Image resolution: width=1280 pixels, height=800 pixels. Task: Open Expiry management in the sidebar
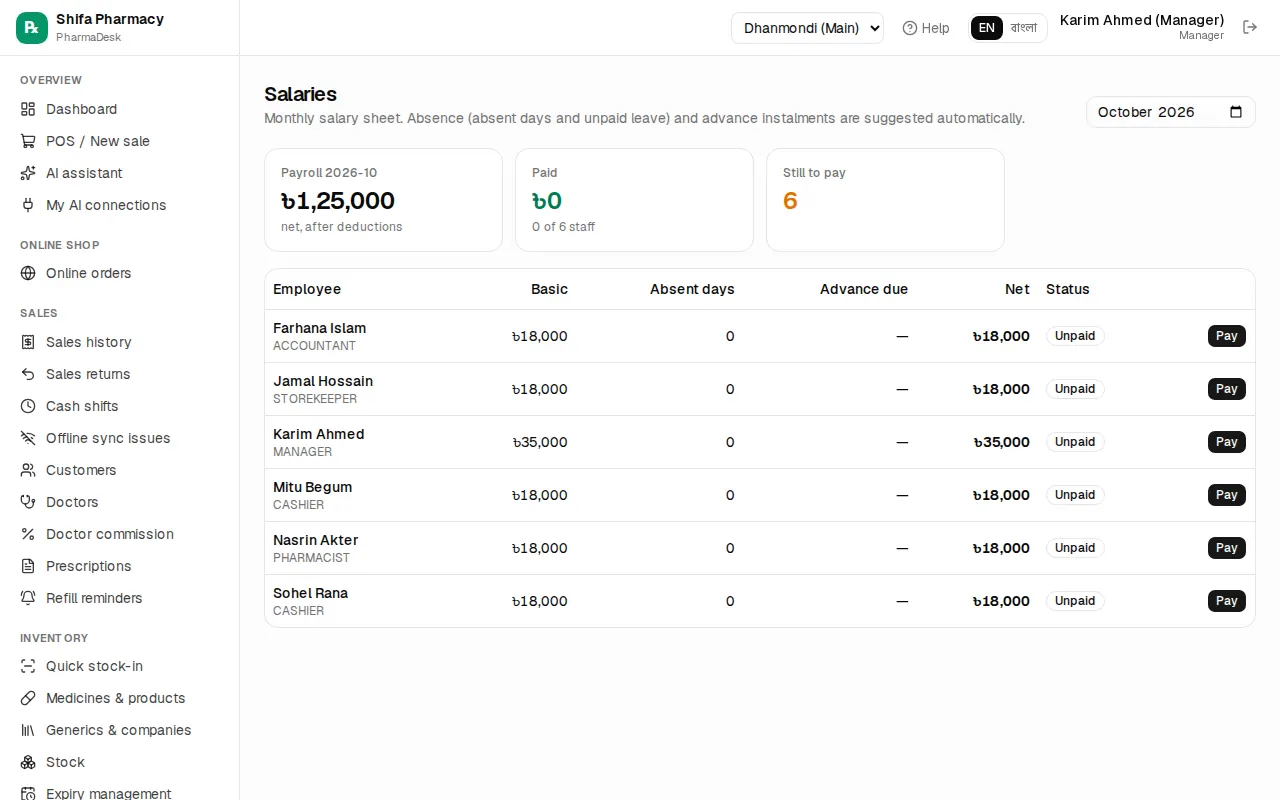pos(120,792)
